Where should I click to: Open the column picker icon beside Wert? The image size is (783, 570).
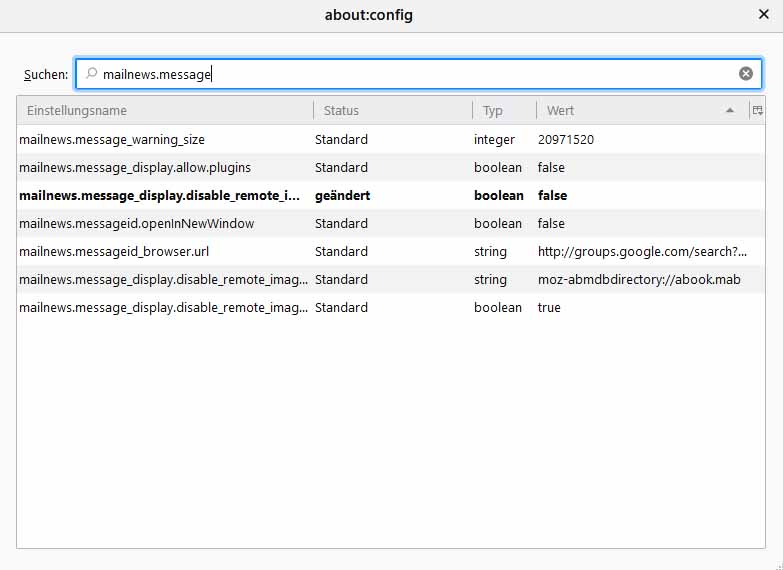[x=757, y=110]
